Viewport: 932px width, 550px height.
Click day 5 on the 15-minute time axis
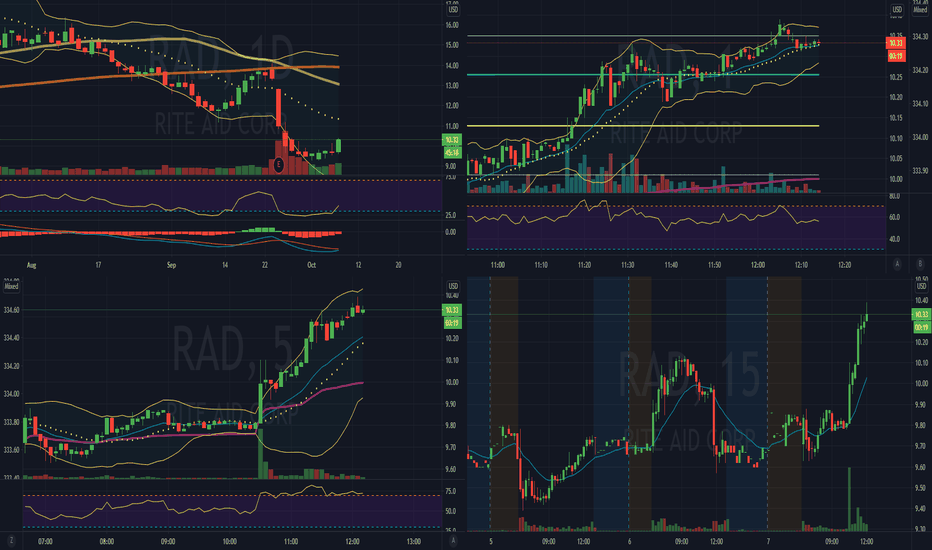491,542
